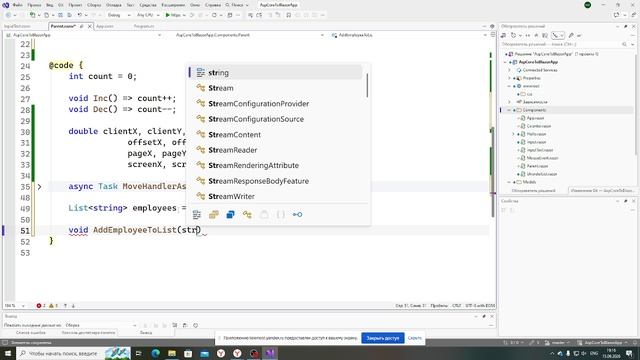Select MouseEvent.razor in Solution Explorer
Screen dimensions: 640x360
coord(542,158)
